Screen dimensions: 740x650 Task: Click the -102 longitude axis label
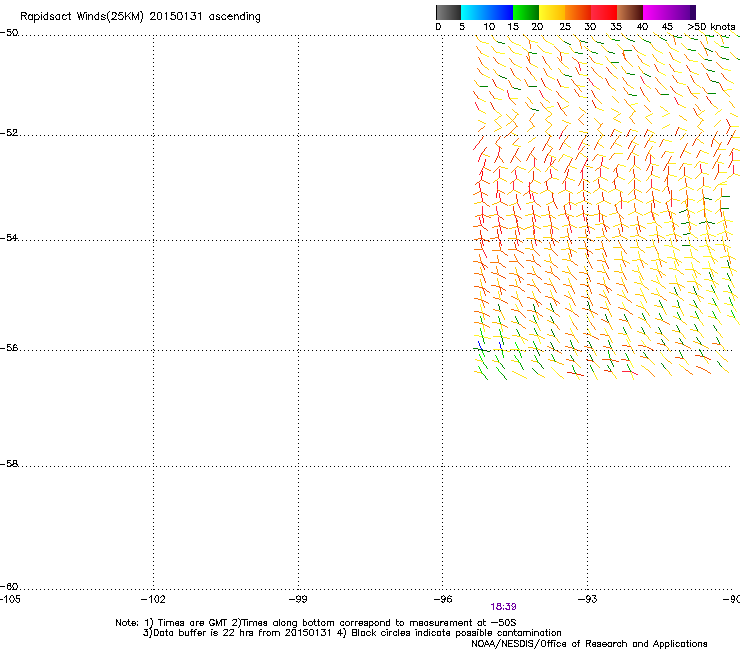[x=153, y=599]
